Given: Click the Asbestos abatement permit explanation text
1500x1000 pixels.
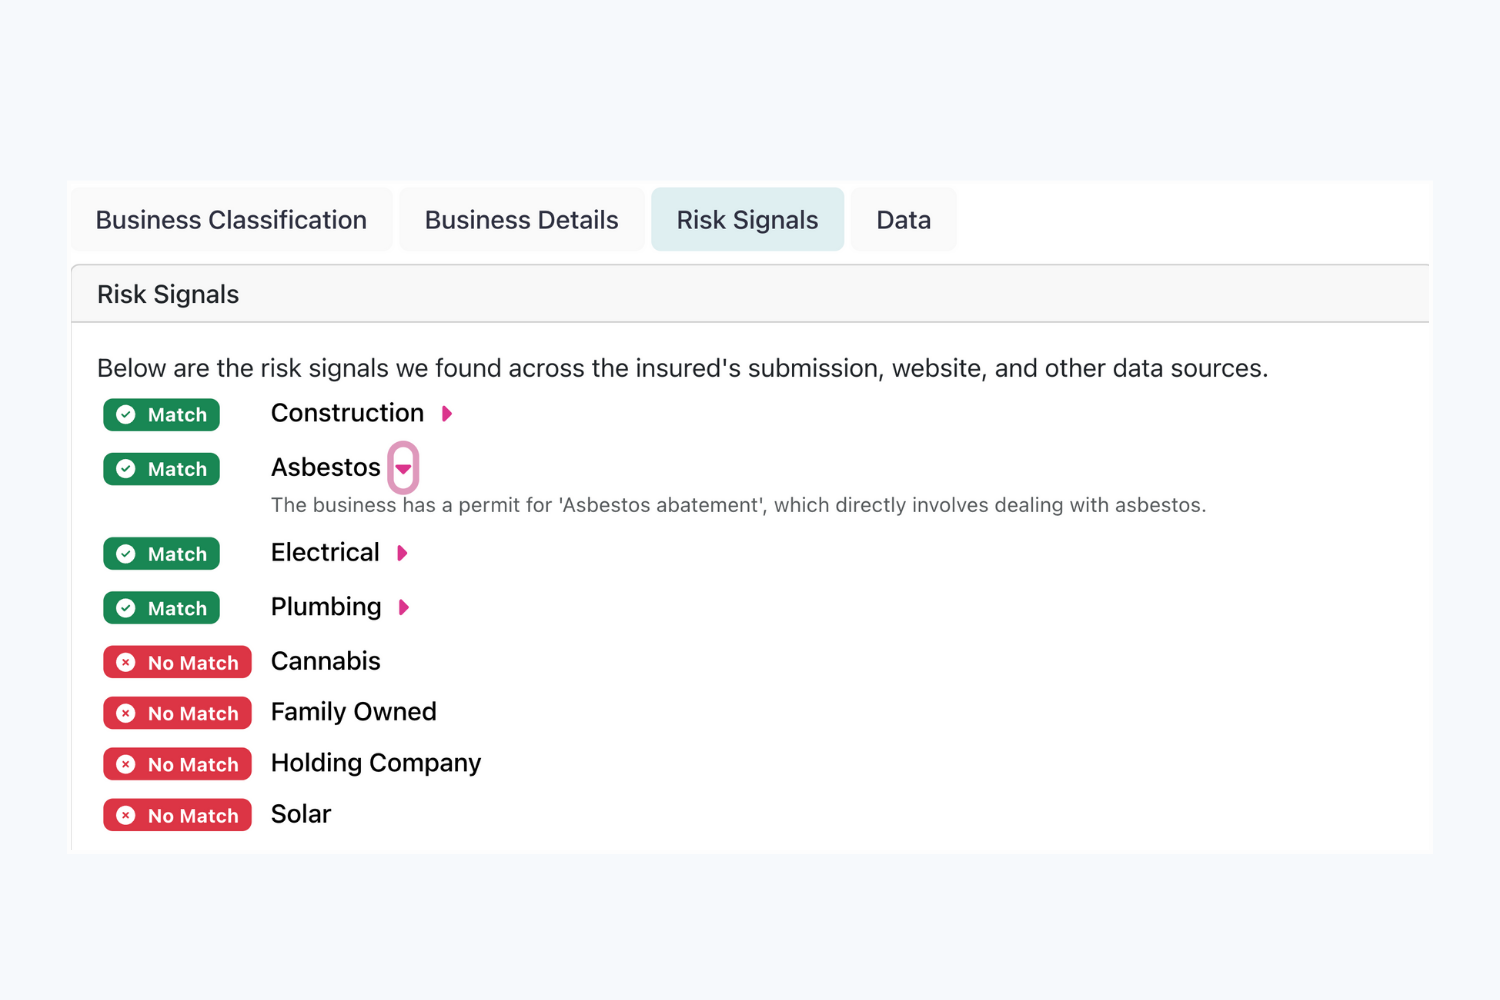Looking at the screenshot, I should point(738,505).
